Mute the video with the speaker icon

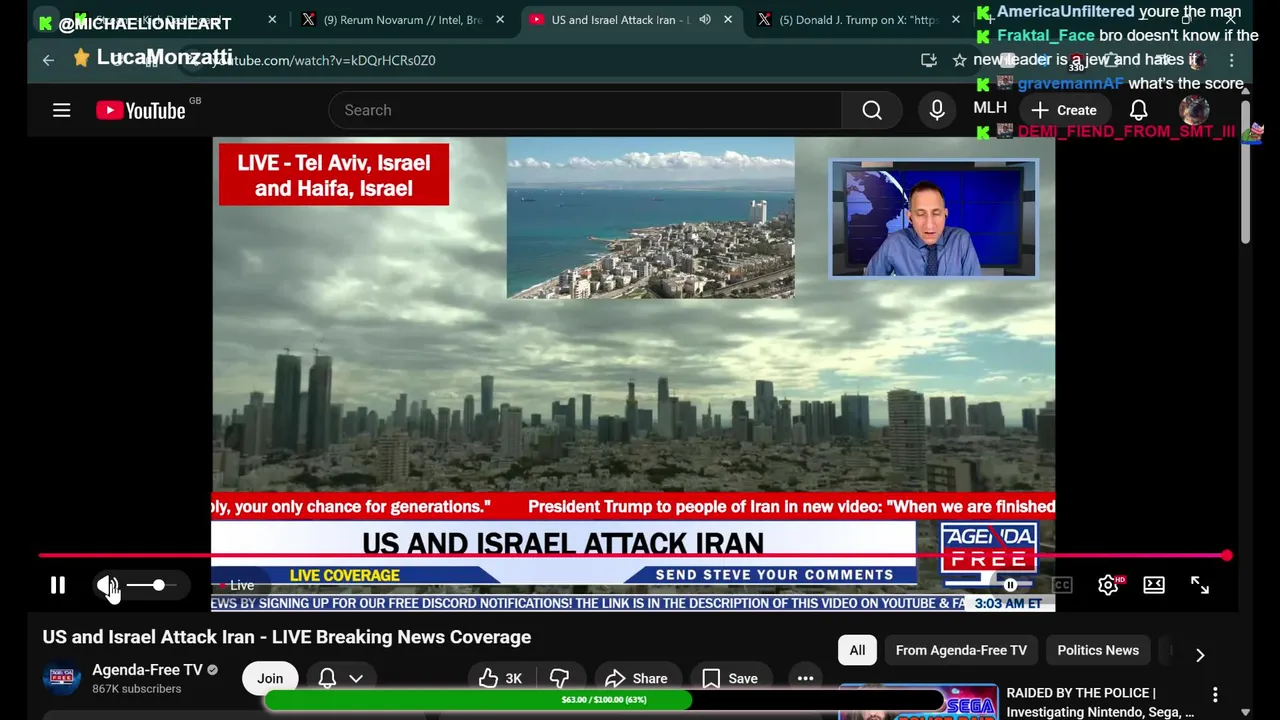107,585
